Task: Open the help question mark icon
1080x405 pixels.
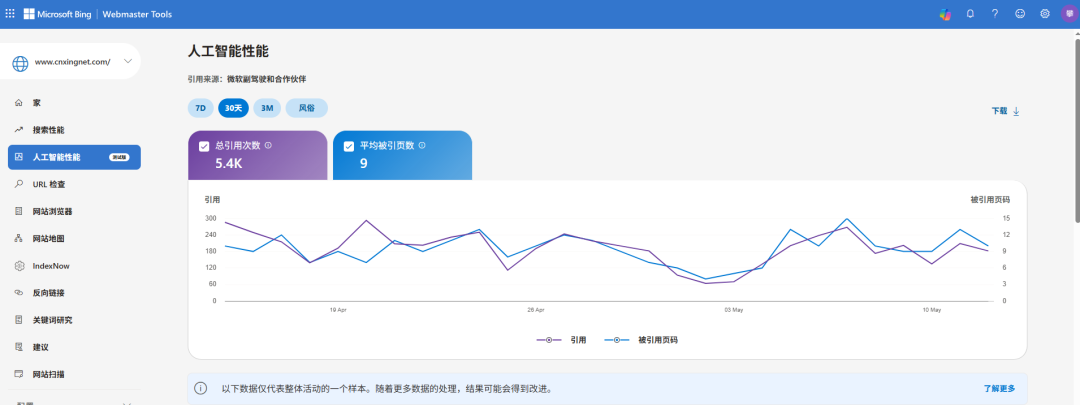Action: (995, 14)
